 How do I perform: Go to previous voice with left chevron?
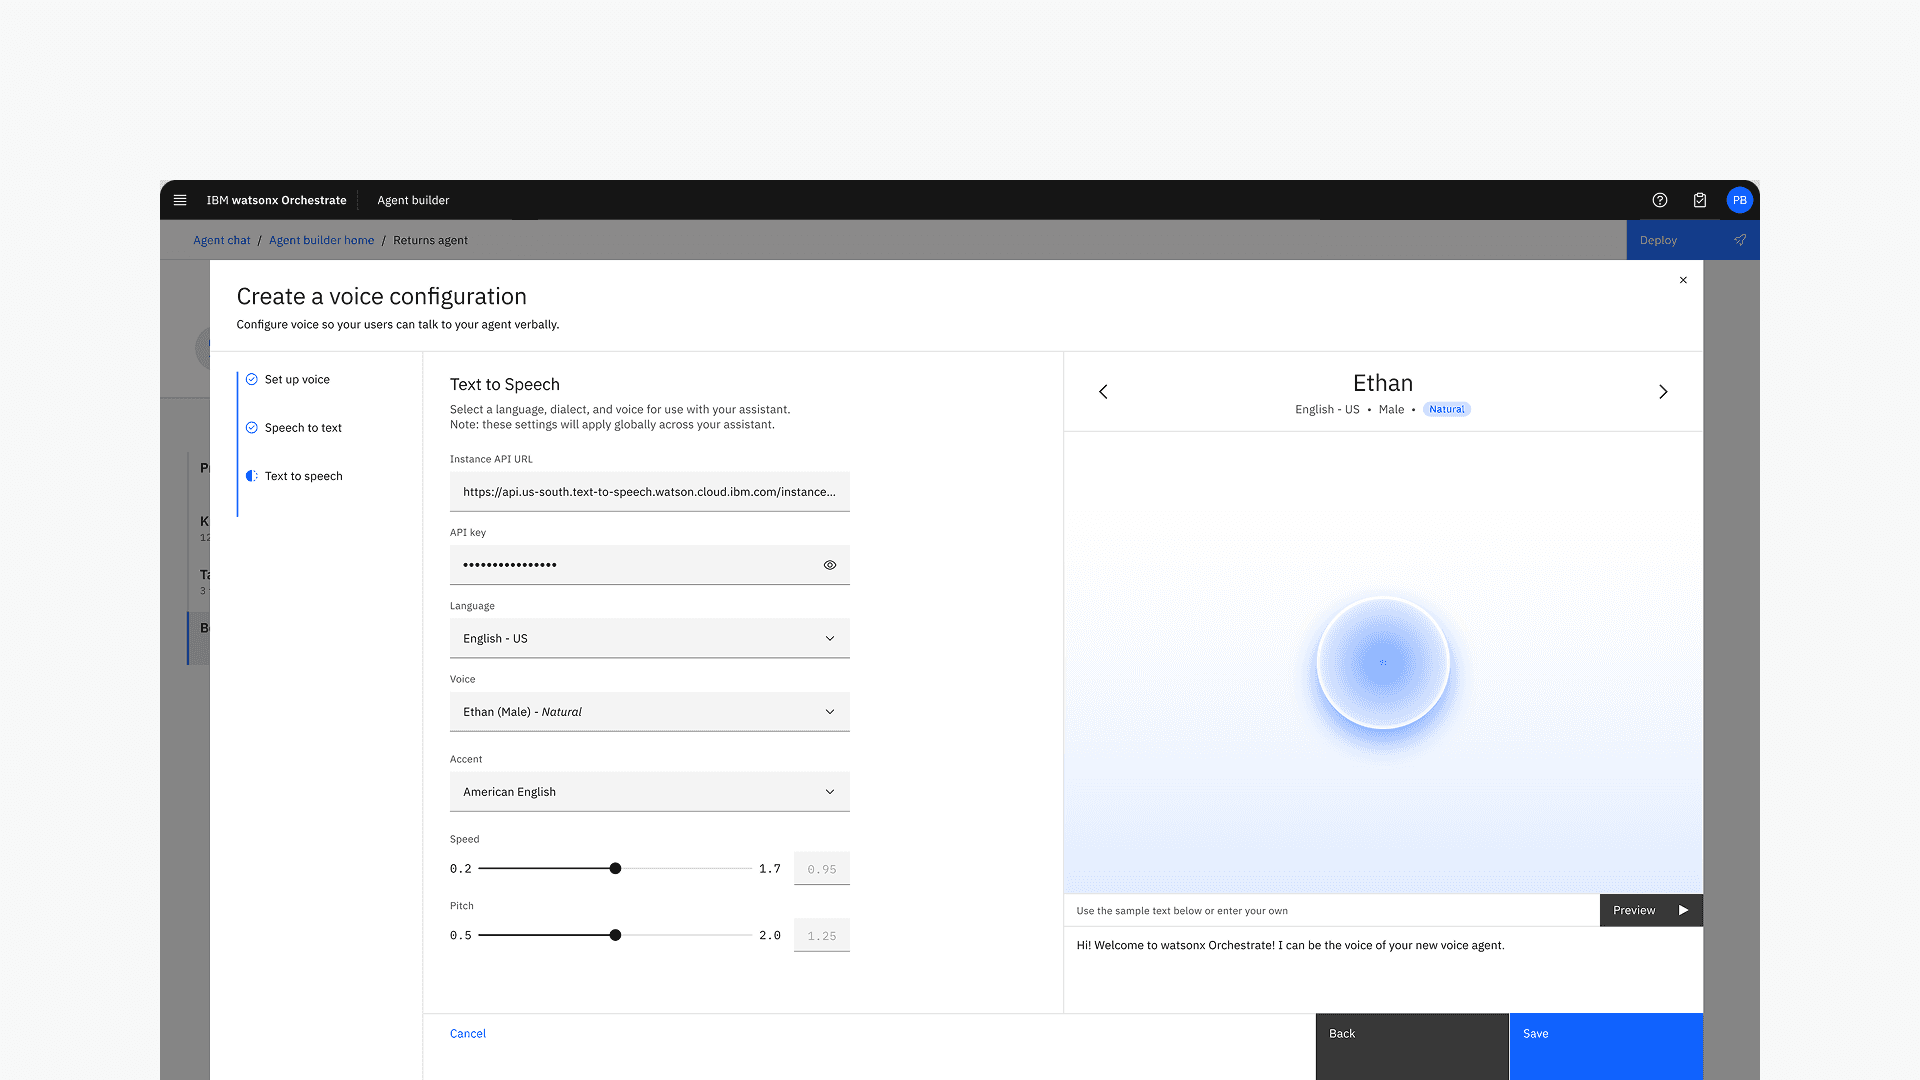pyautogui.click(x=1103, y=392)
